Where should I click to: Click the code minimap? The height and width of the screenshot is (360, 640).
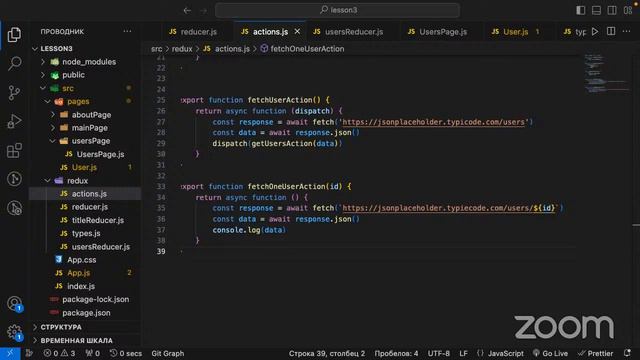[607, 73]
